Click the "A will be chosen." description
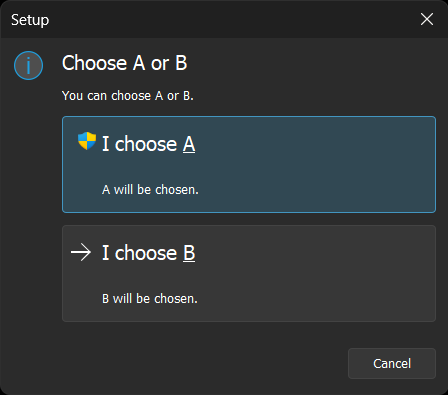 [150, 190]
